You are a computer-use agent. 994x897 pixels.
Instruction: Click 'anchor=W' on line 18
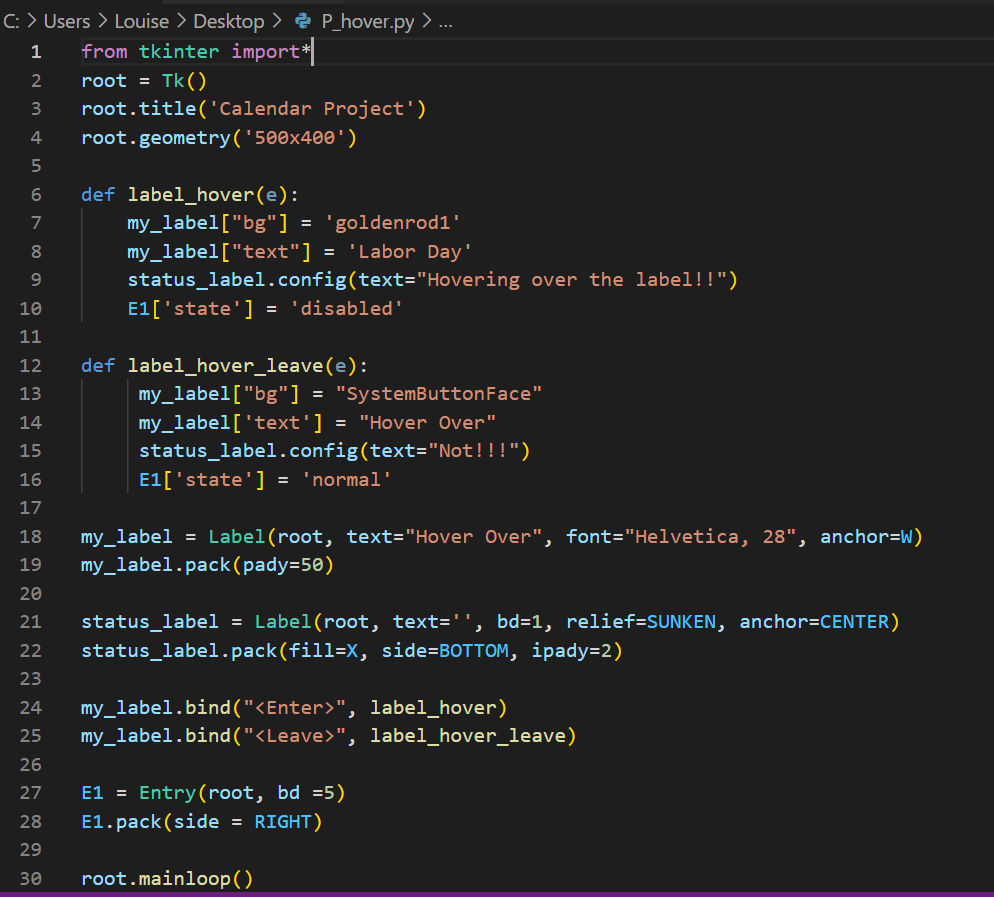tap(866, 537)
